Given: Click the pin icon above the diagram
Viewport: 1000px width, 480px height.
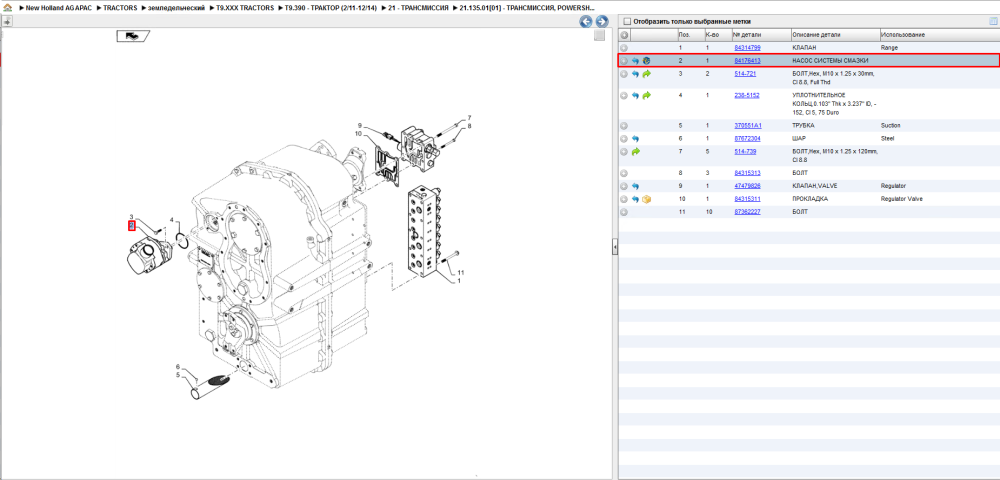Looking at the screenshot, I should (x=7, y=22).
